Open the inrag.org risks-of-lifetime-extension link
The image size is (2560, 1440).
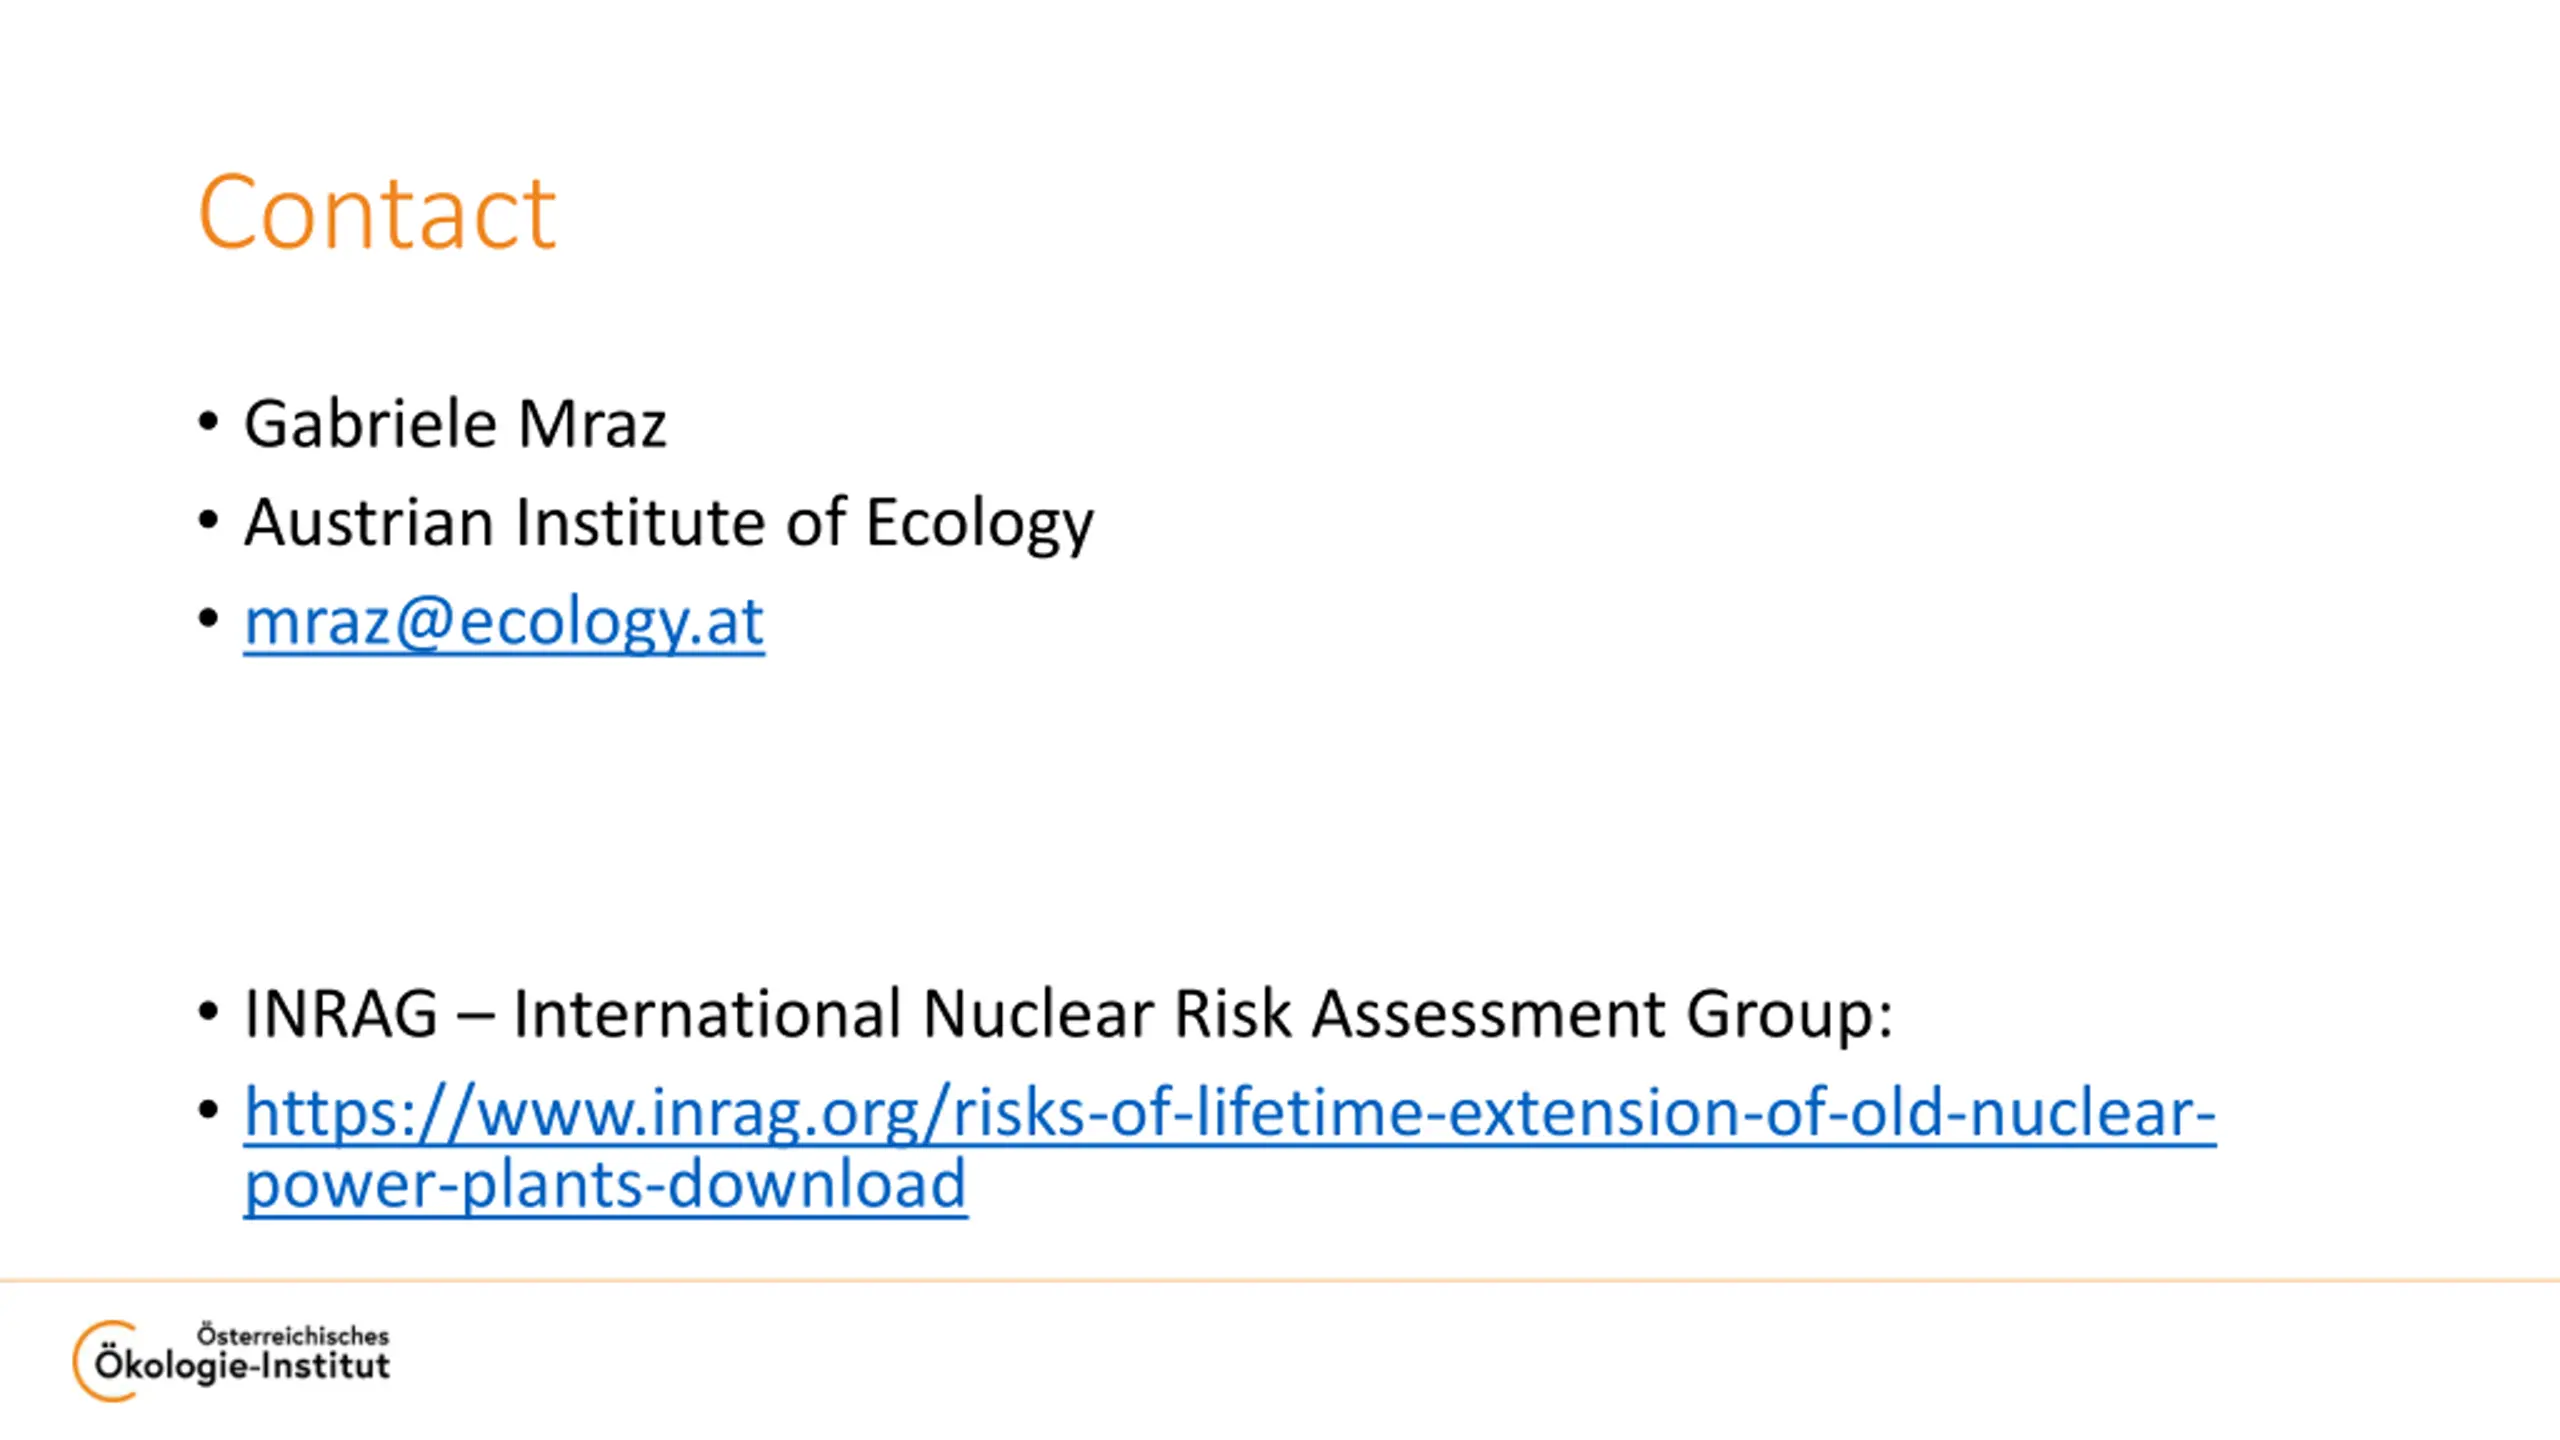pyautogui.click(x=1230, y=1112)
